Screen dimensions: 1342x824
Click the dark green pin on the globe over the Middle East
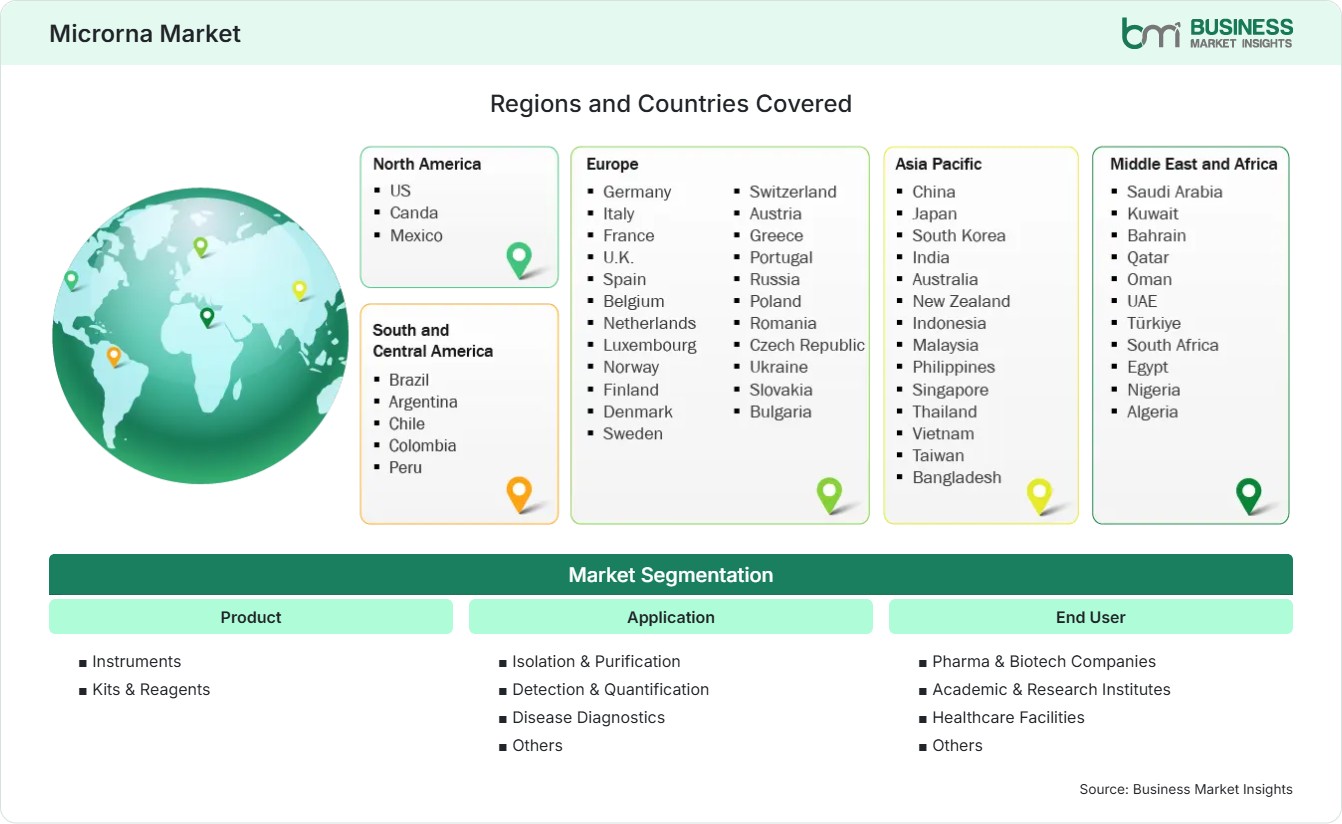click(x=207, y=317)
